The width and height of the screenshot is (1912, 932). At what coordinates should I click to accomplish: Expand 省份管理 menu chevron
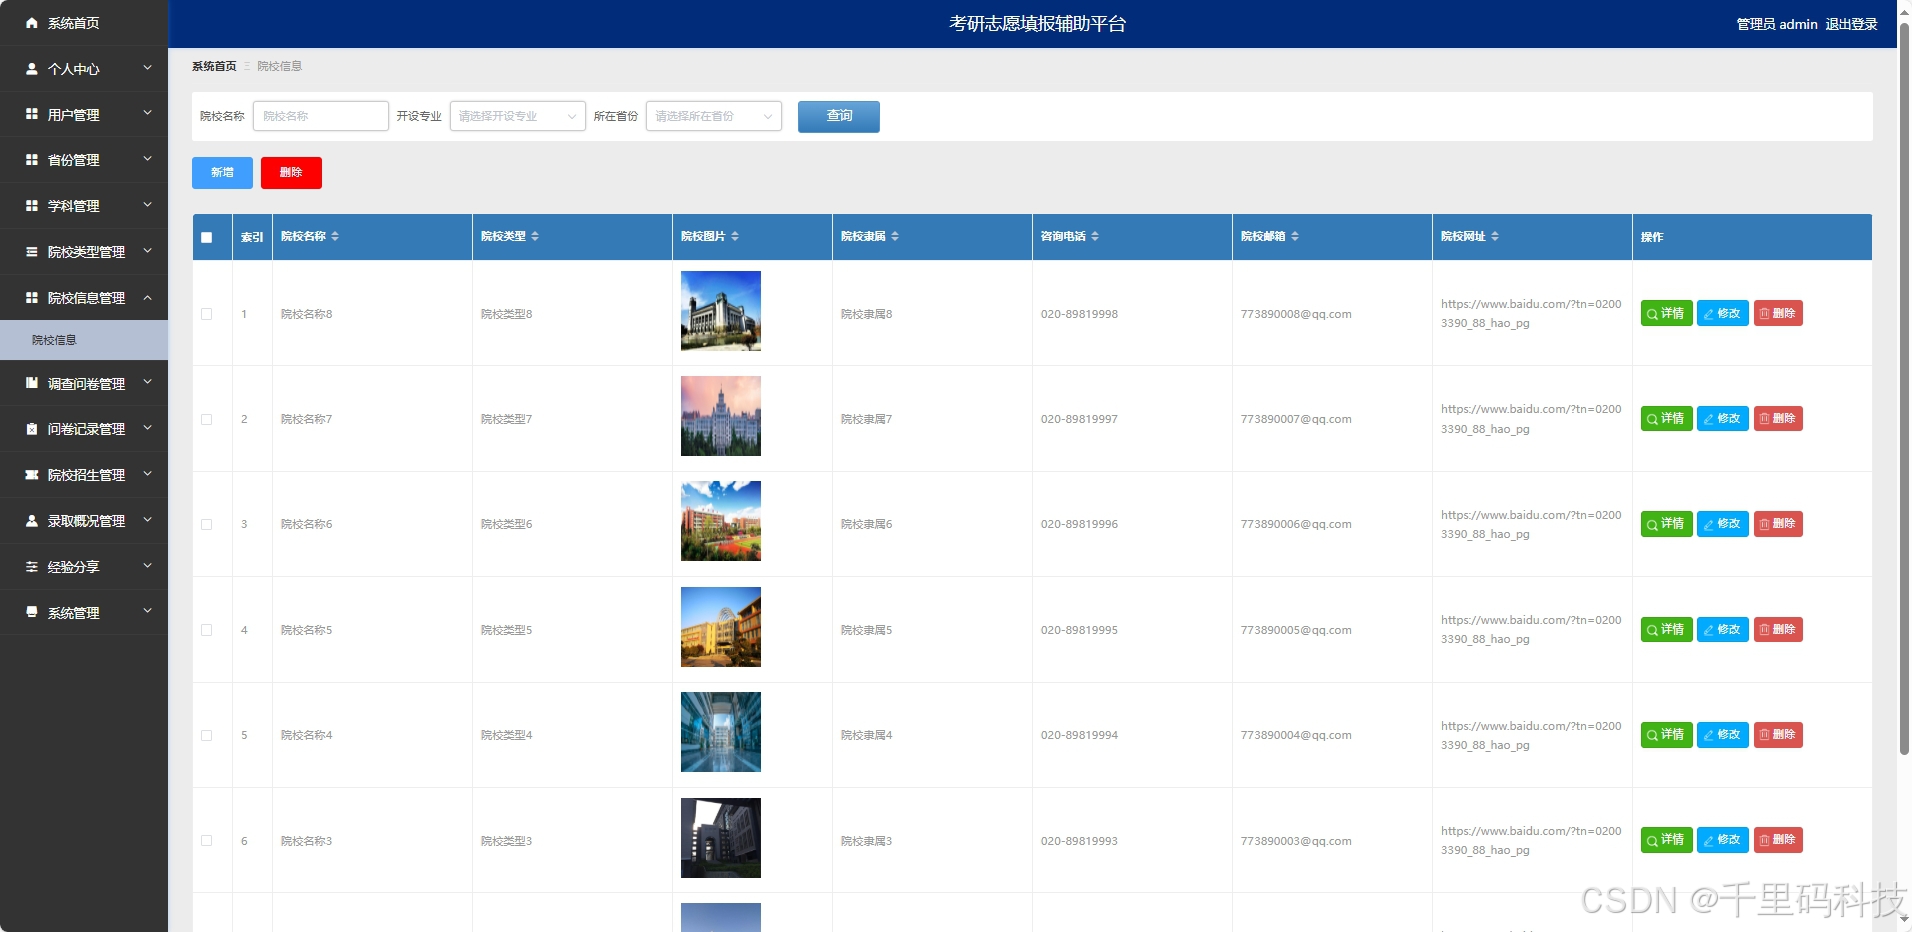(148, 159)
